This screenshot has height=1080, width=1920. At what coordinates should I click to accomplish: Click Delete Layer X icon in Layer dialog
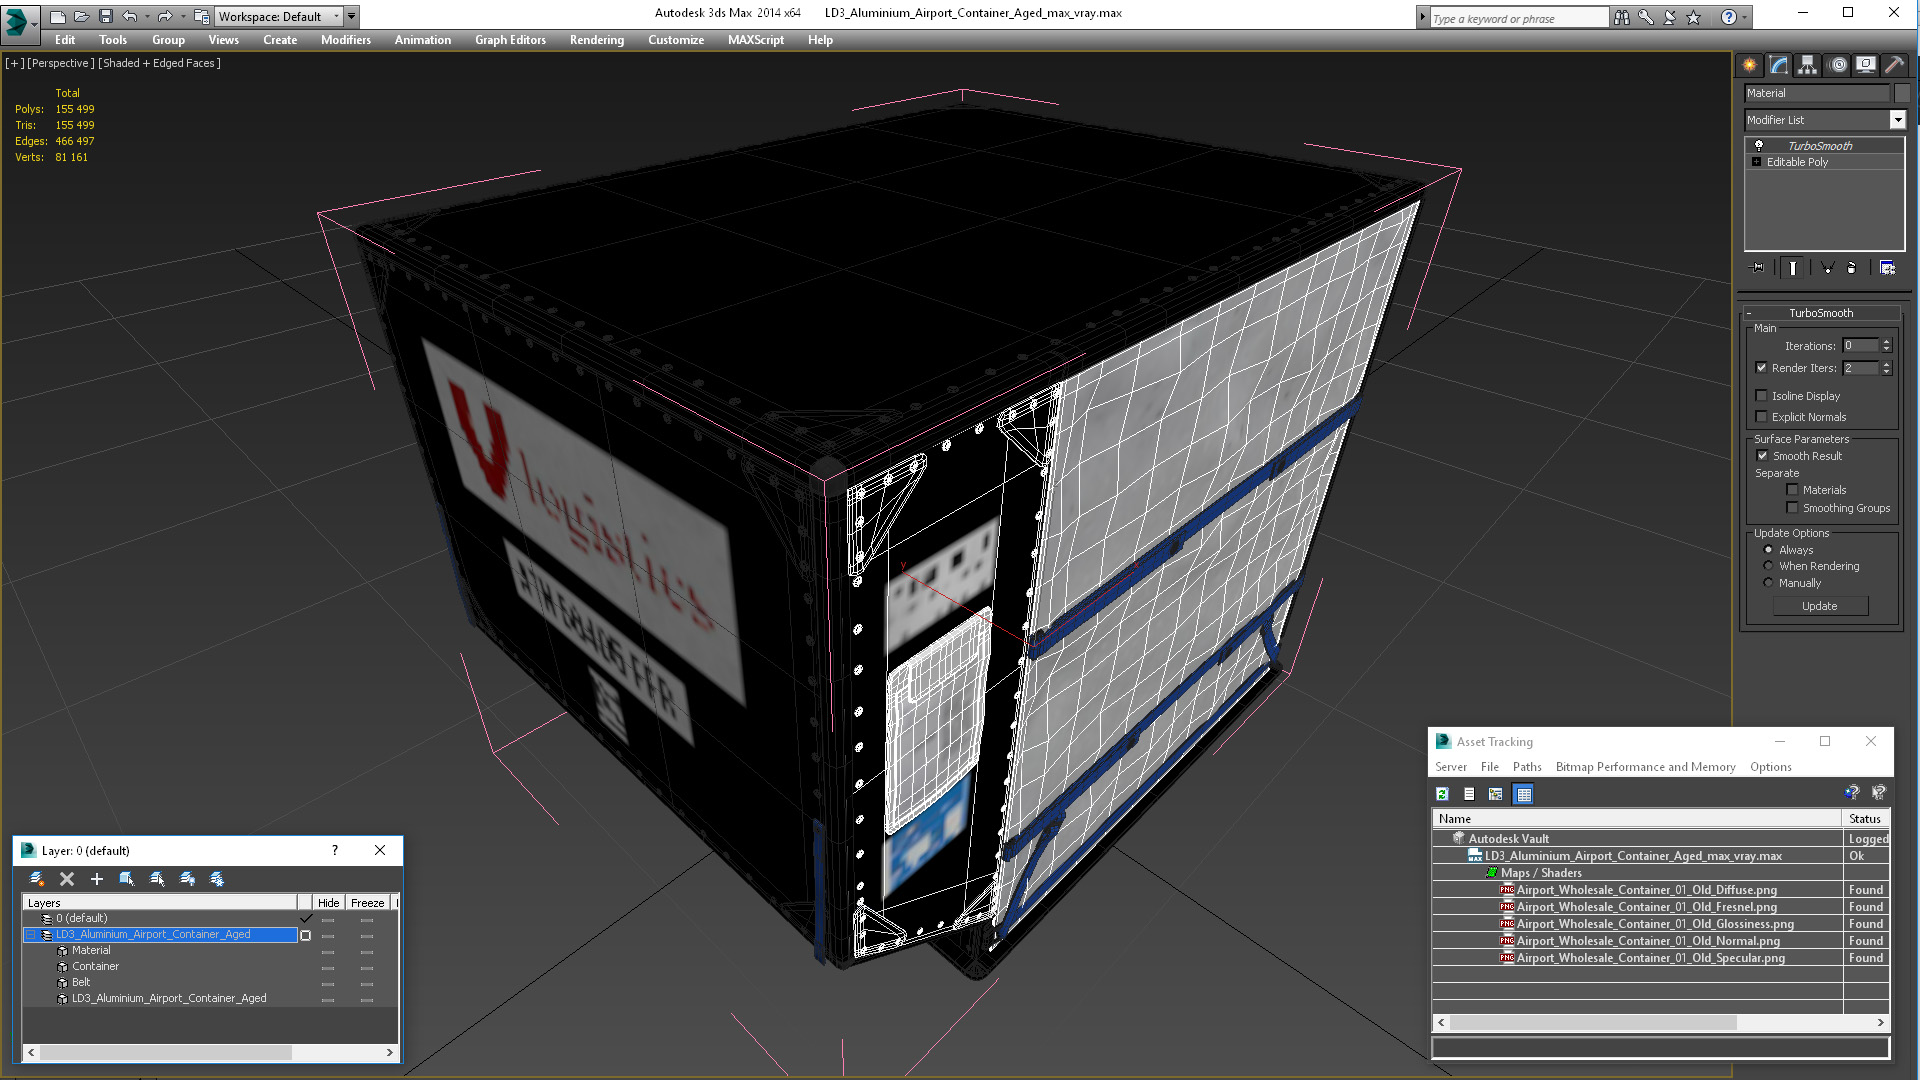67,879
